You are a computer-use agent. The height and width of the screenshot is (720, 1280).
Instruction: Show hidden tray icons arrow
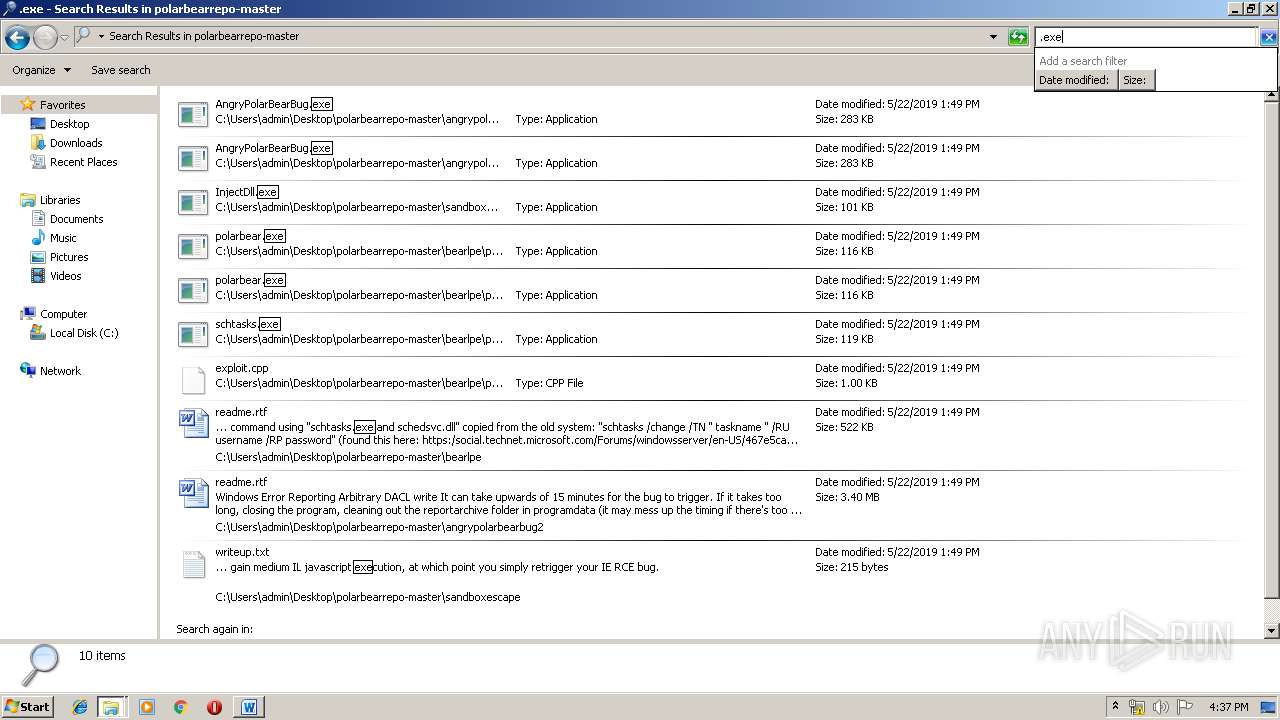tap(1116, 706)
